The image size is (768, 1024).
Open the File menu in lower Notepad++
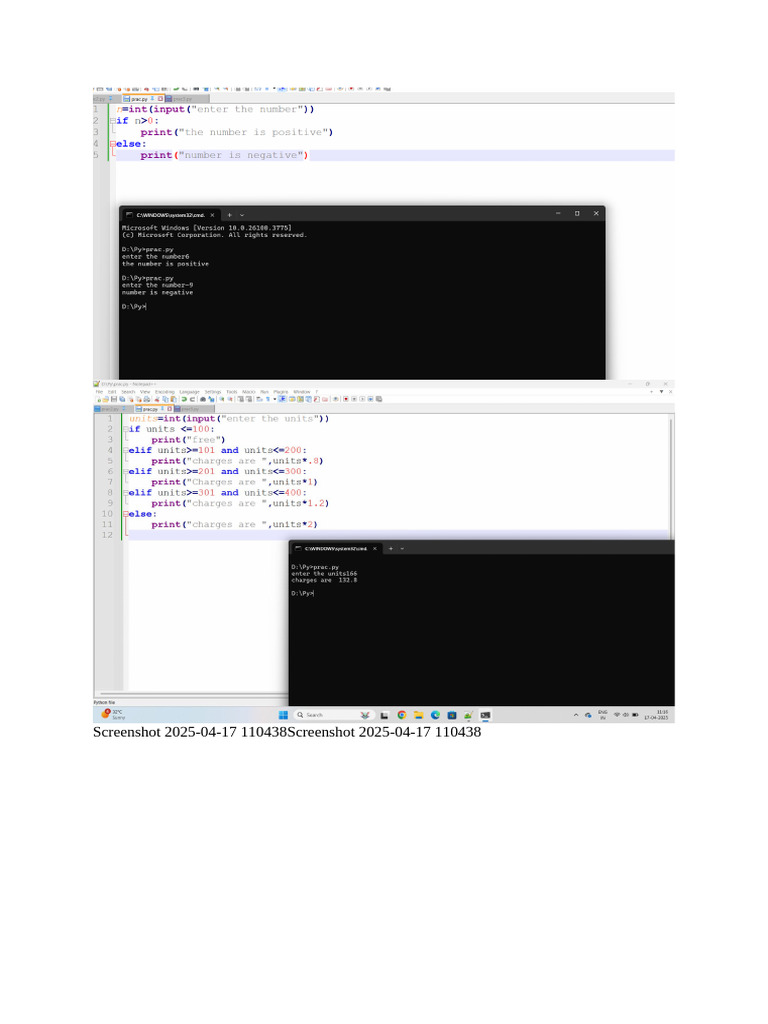[x=99, y=392]
